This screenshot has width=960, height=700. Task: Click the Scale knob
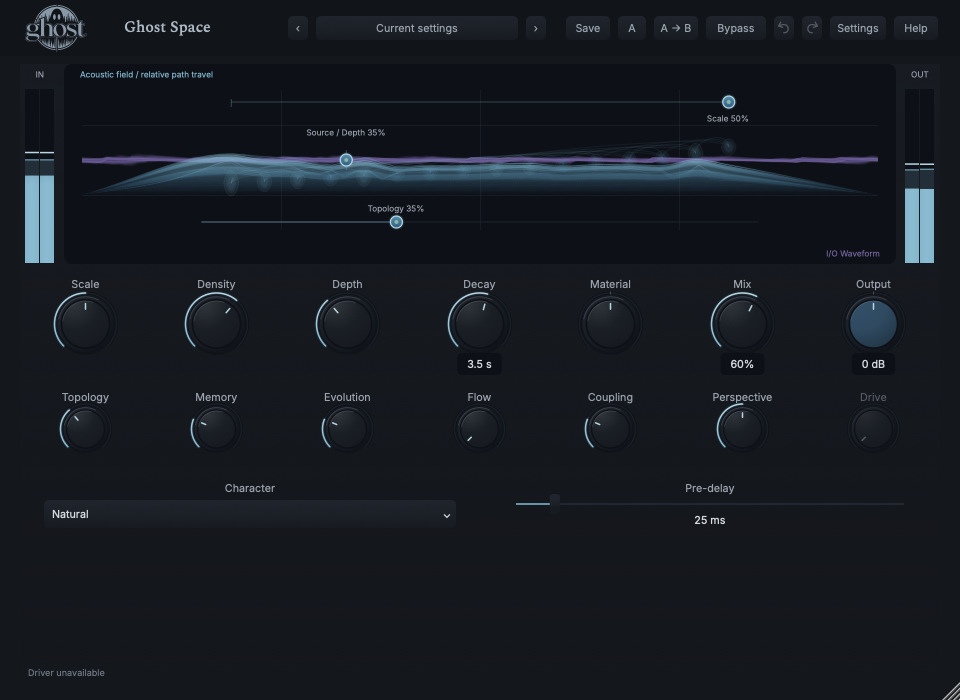tap(85, 323)
